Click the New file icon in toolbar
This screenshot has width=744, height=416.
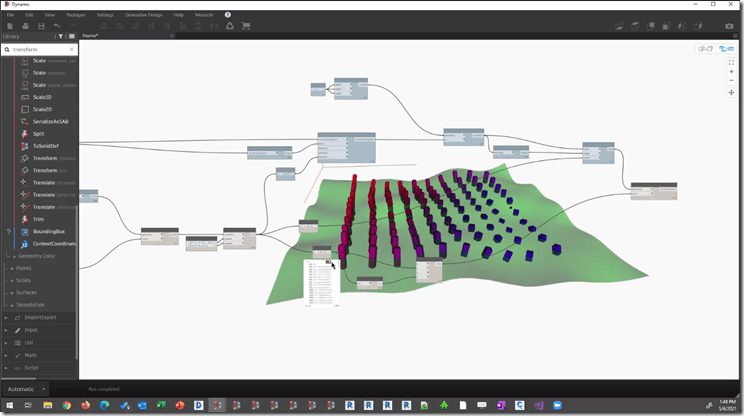tap(9, 26)
